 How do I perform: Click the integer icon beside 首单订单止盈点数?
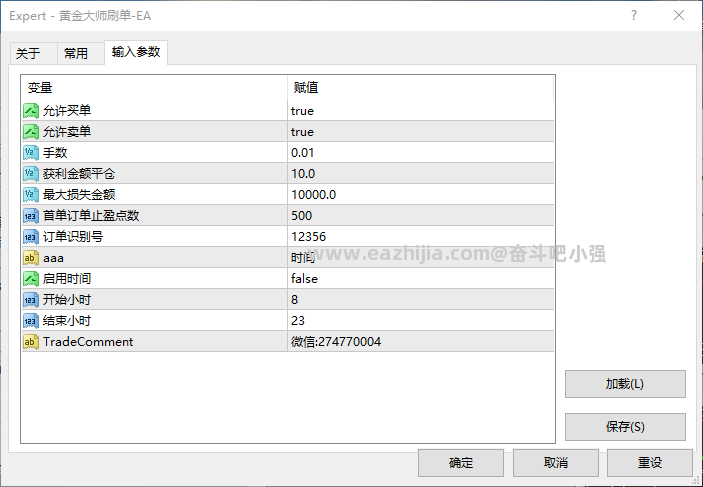click(x=31, y=216)
